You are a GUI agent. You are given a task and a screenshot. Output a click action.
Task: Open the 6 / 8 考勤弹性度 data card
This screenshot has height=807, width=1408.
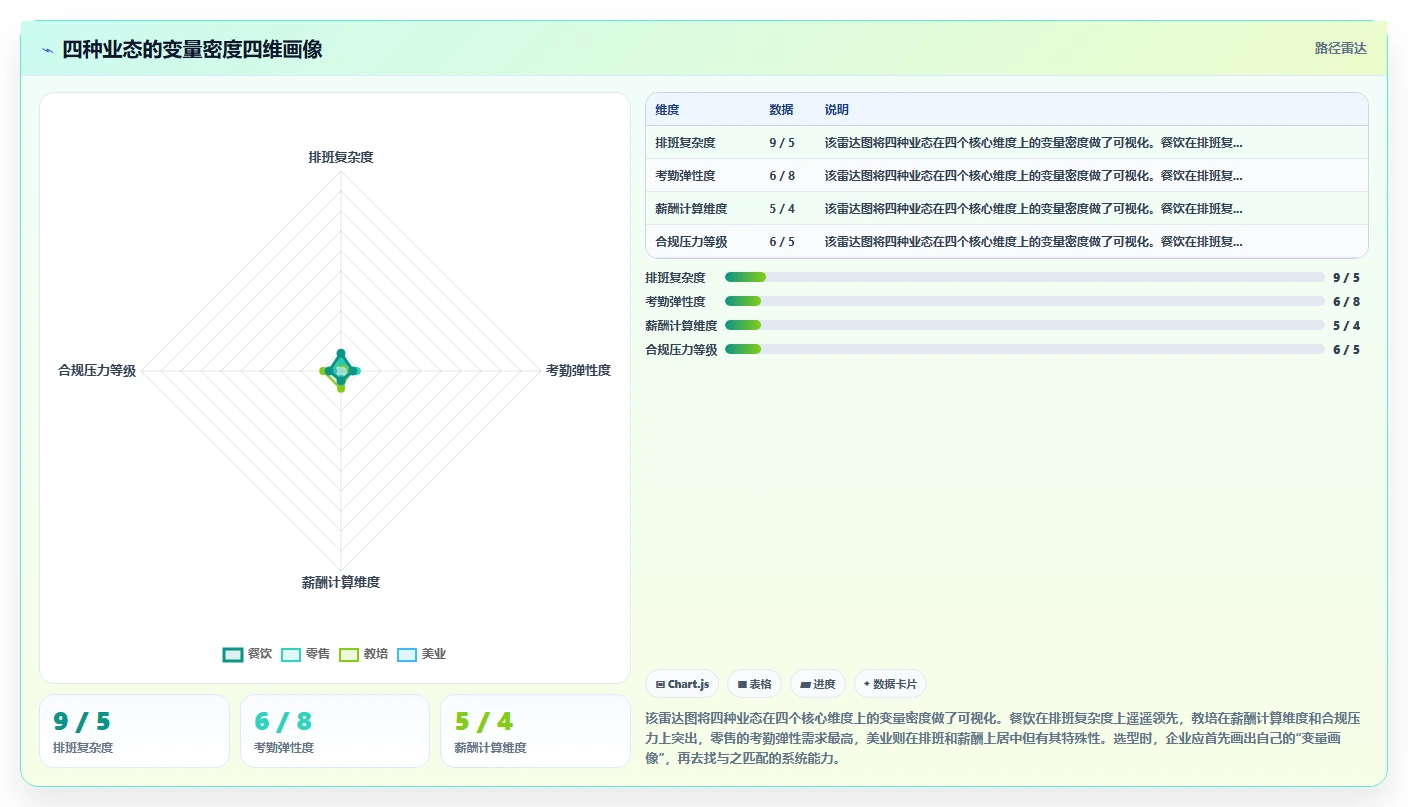click(335, 731)
